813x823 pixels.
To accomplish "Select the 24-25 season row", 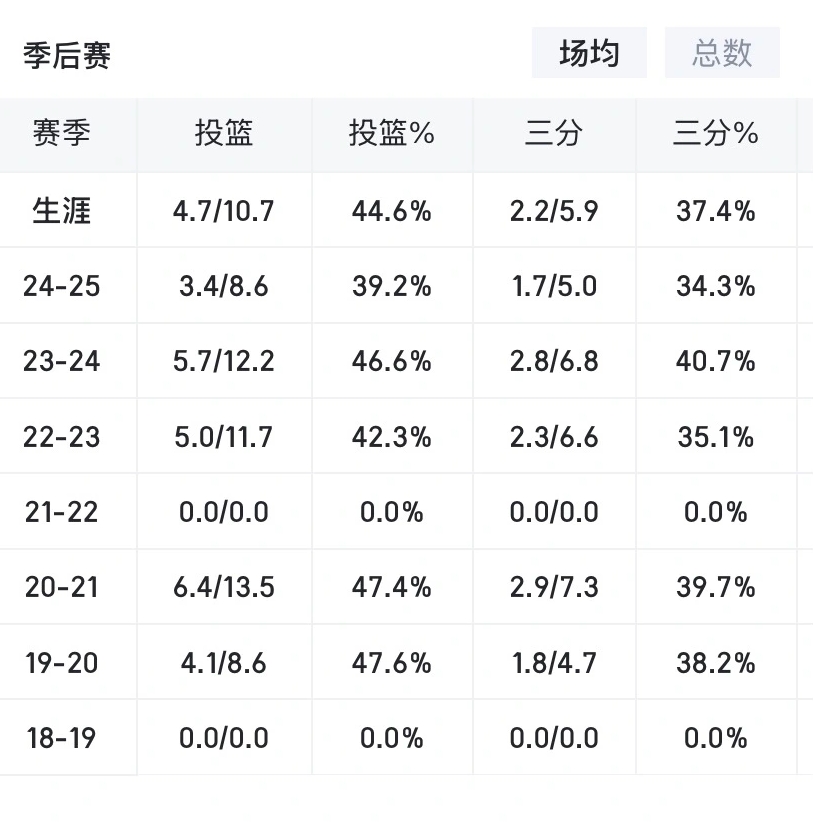I will 62,286.
